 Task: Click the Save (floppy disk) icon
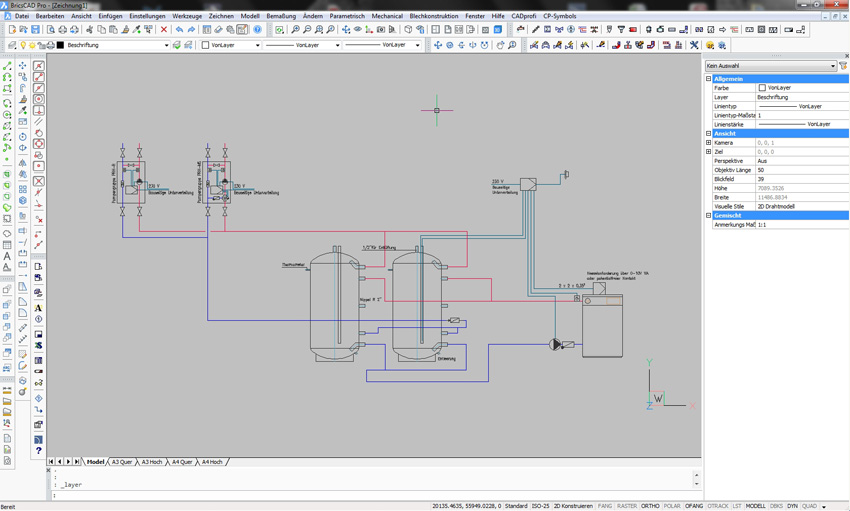point(35,30)
